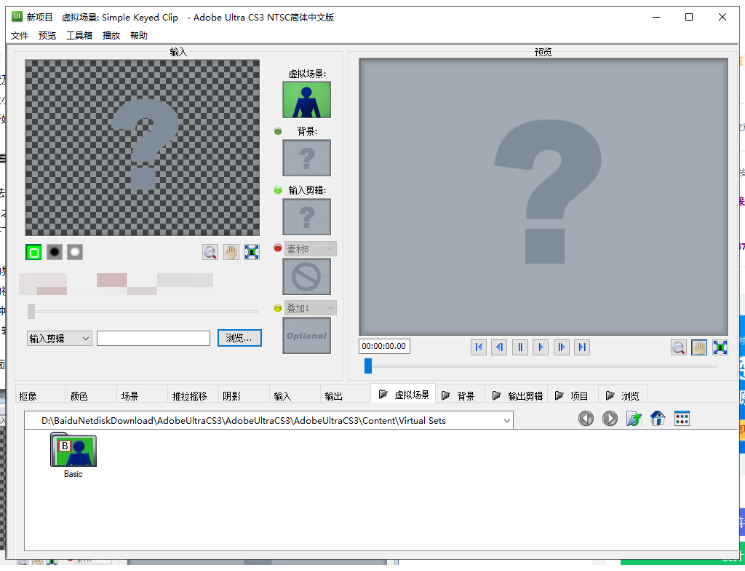Activate preview pan hand tool
This screenshot has height=571, width=745.
click(699, 348)
